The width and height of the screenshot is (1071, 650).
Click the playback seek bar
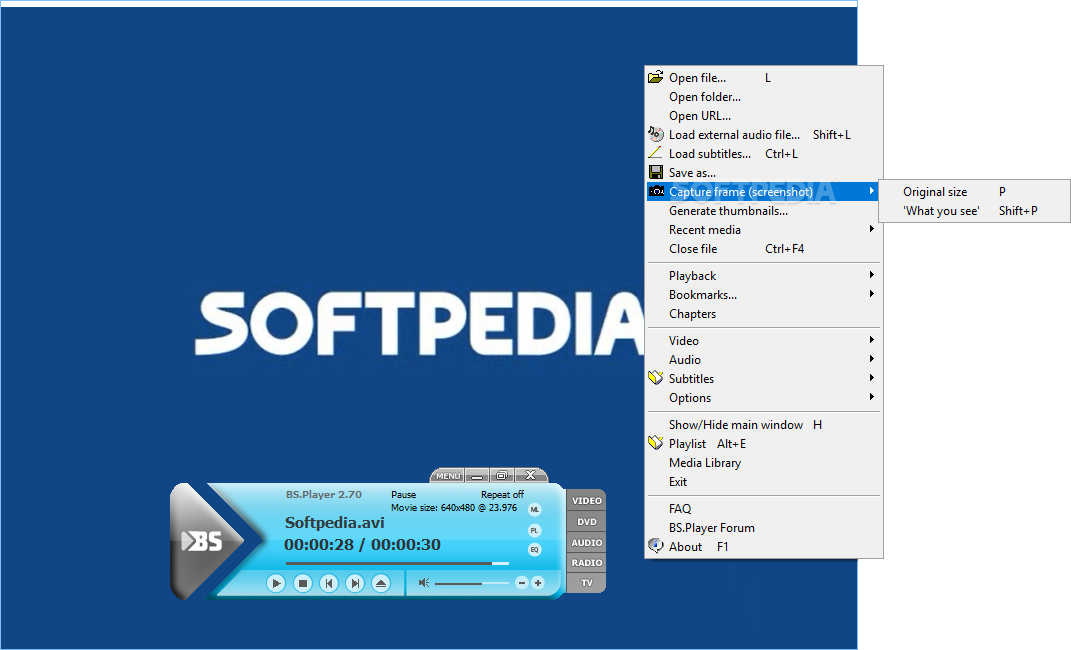point(397,563)
